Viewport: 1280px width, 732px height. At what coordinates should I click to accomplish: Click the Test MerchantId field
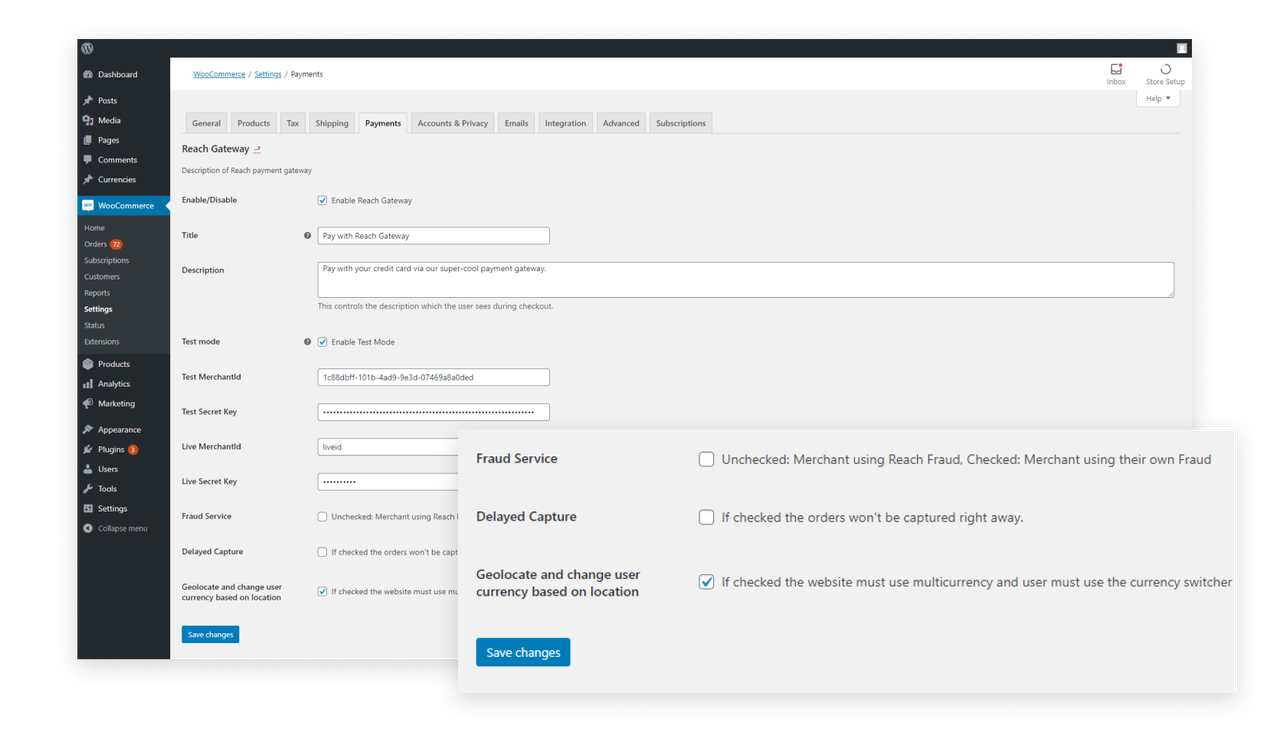pos(433,377)
